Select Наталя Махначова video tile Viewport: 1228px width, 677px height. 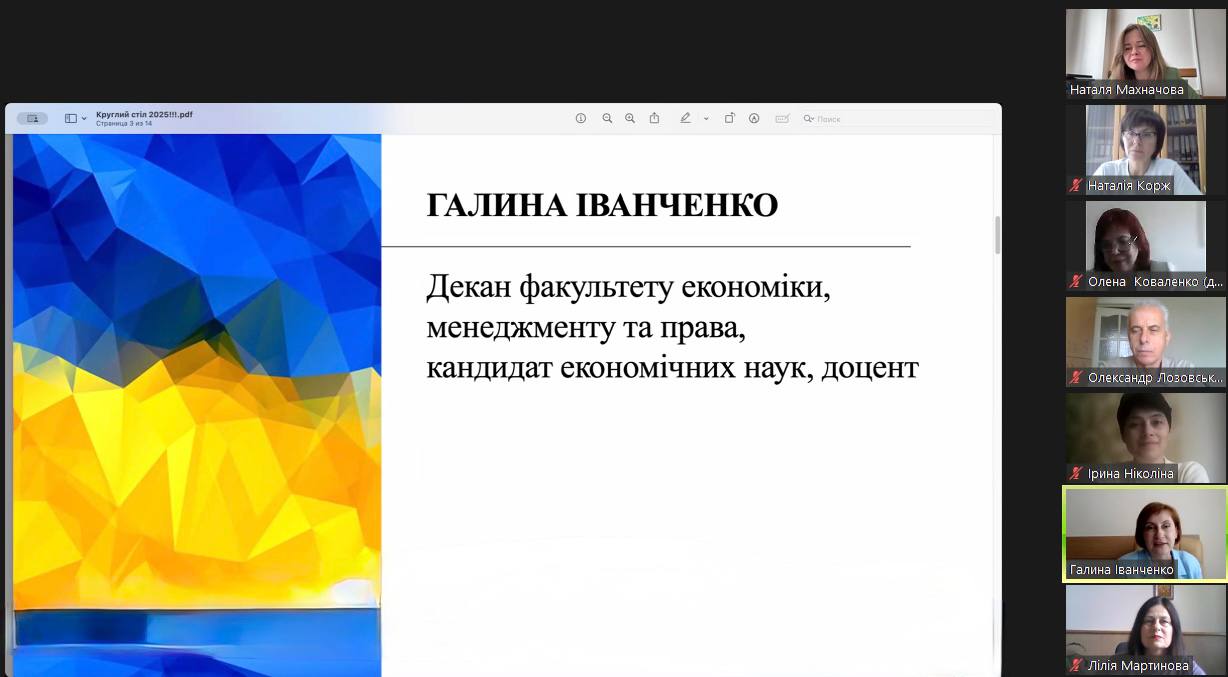(x=1145, y=53)
